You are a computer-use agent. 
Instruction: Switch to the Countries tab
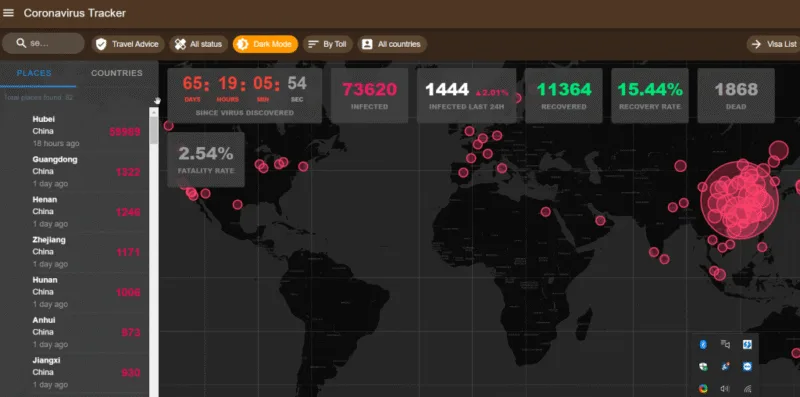117,73
